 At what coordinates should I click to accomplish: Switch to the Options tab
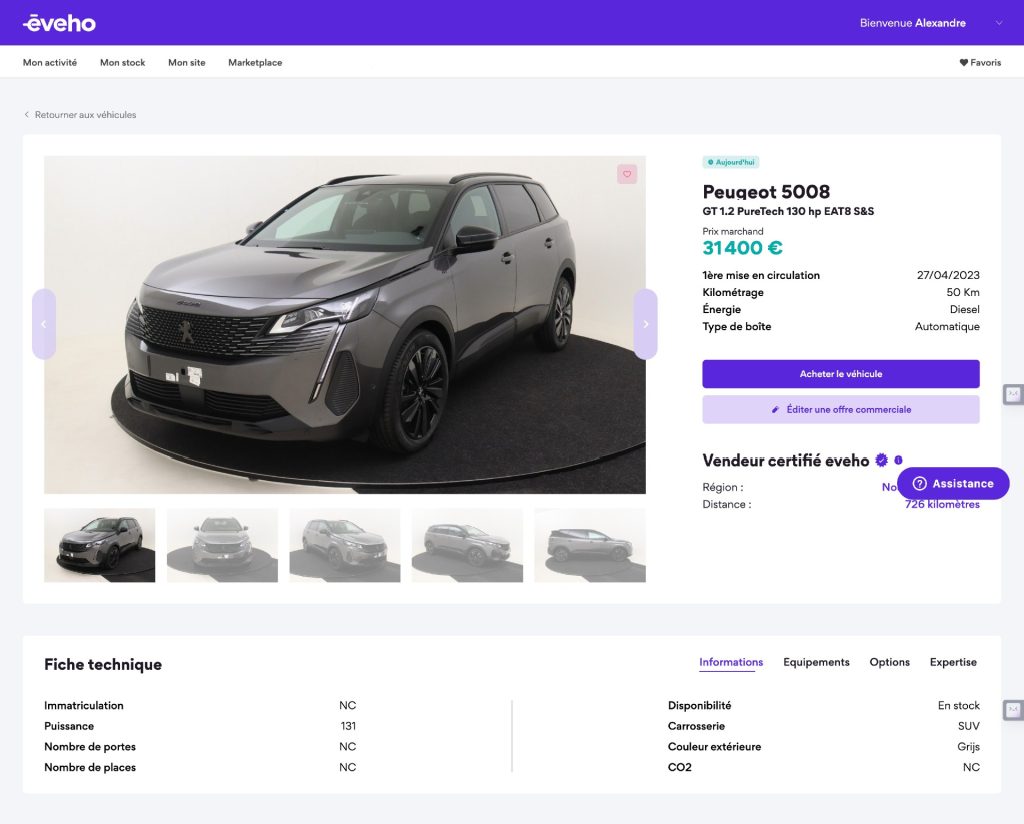(x=889, y=662)
